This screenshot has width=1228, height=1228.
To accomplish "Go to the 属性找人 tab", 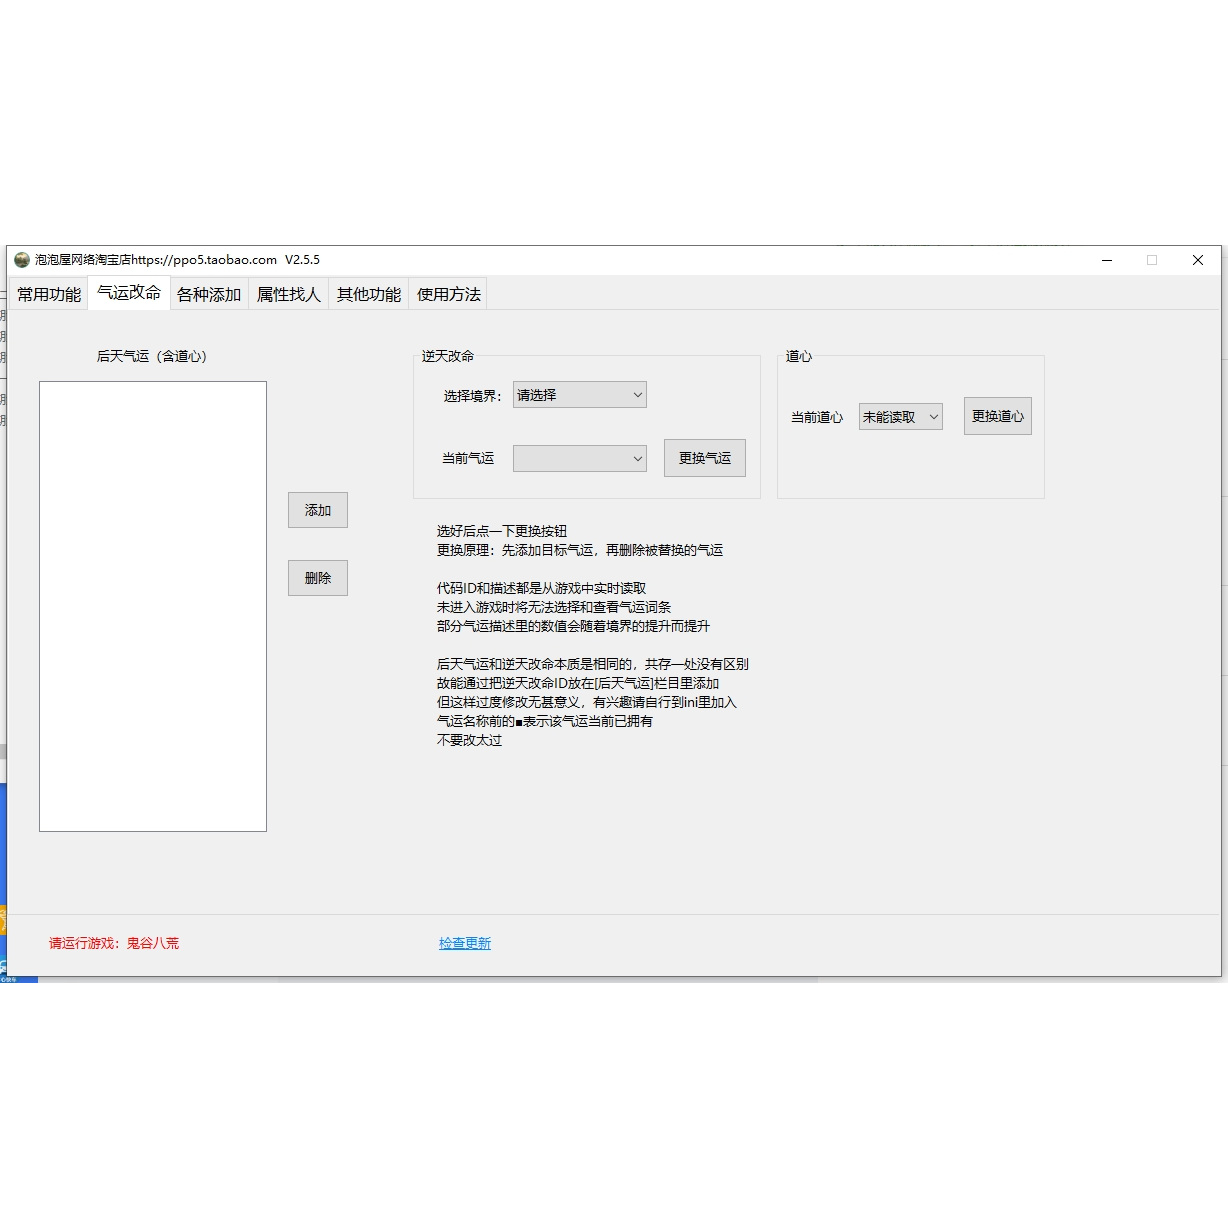I will coord(289,294).
